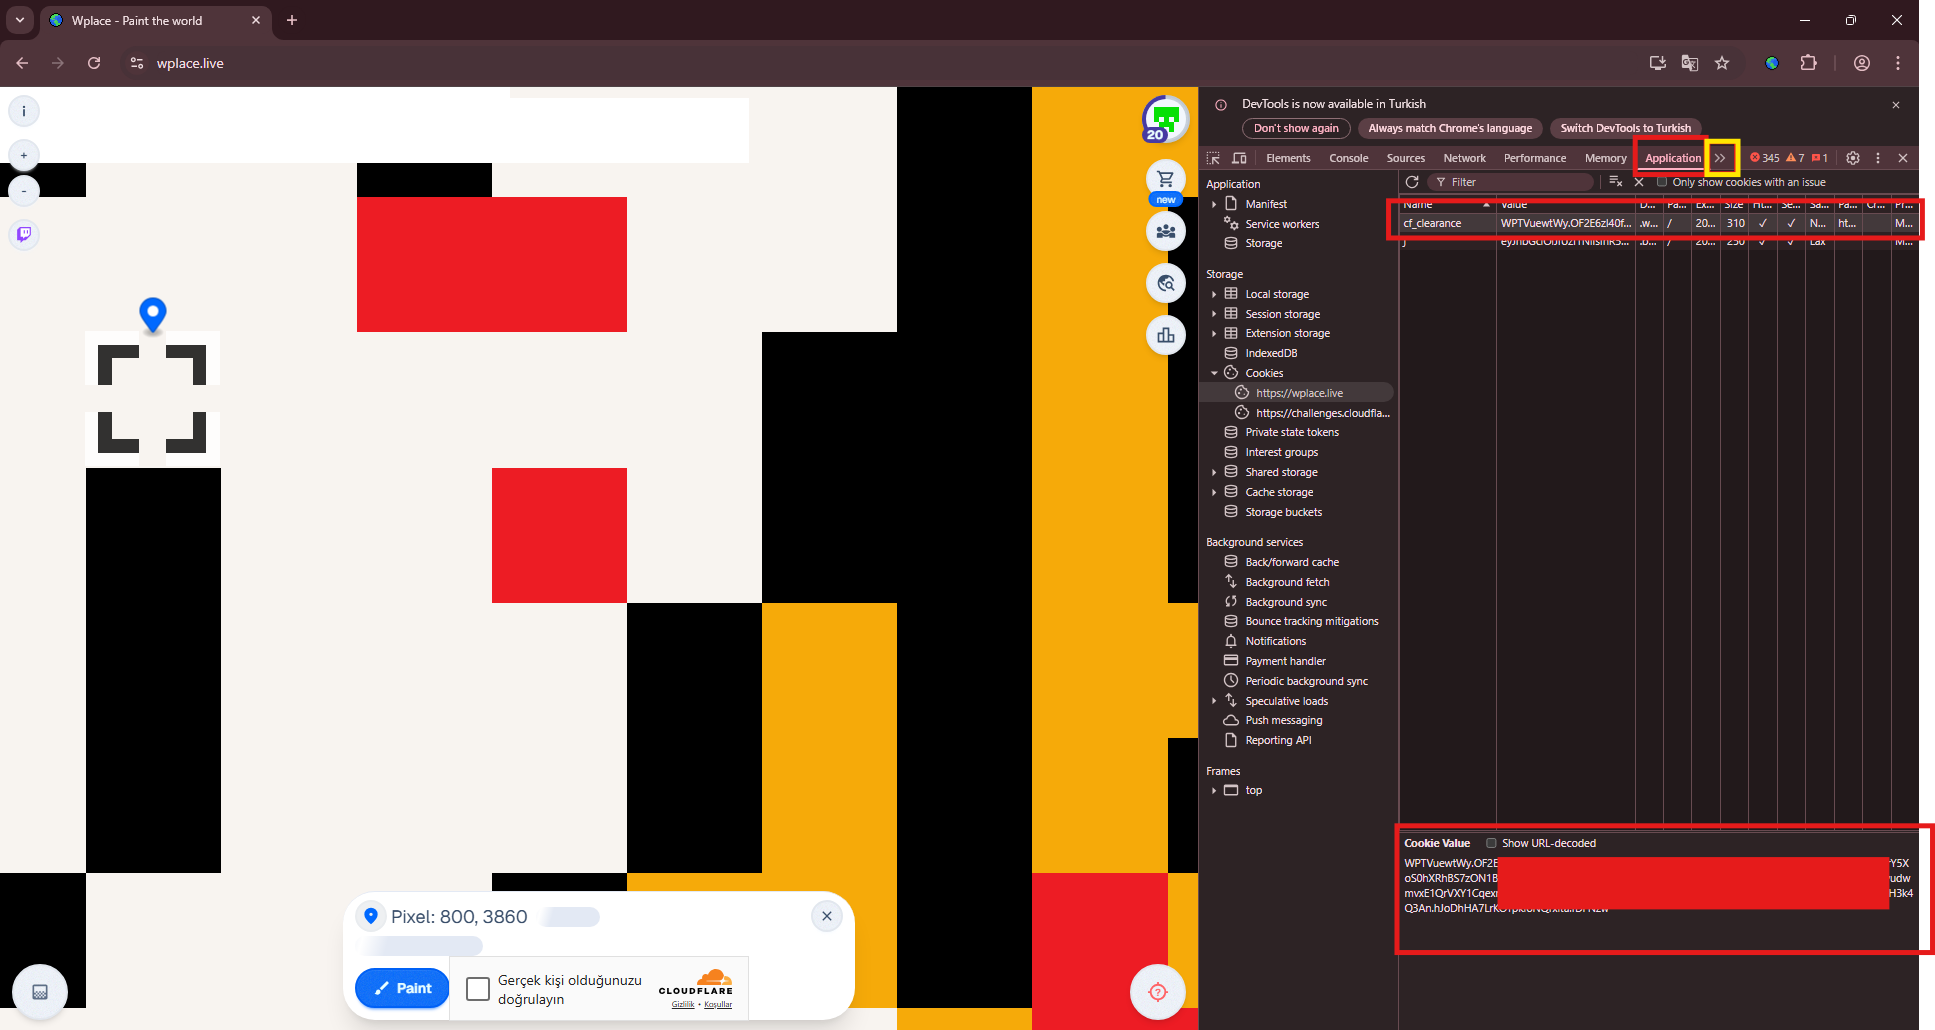Click Google Translate icon in address bar
Viewport: 1935px width, 1030px height.
click(x=1690, y=63)
